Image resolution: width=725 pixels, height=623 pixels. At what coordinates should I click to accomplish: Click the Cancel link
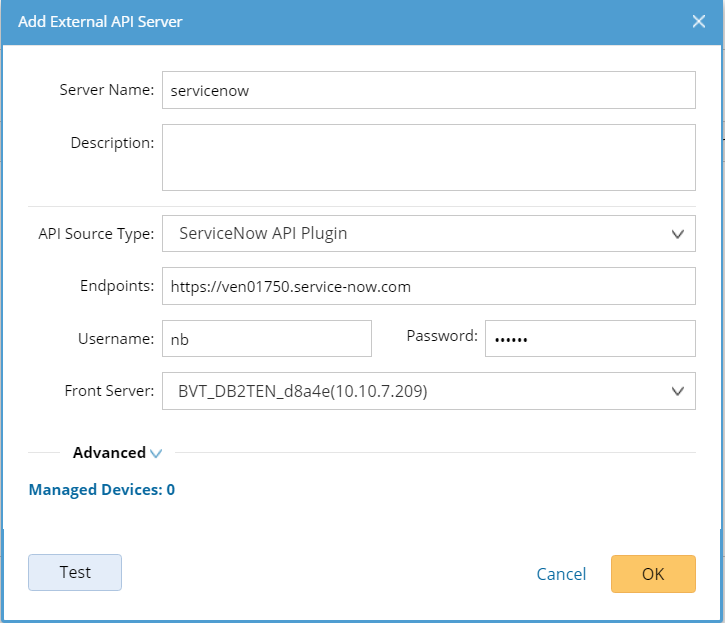tap(561, 574)
